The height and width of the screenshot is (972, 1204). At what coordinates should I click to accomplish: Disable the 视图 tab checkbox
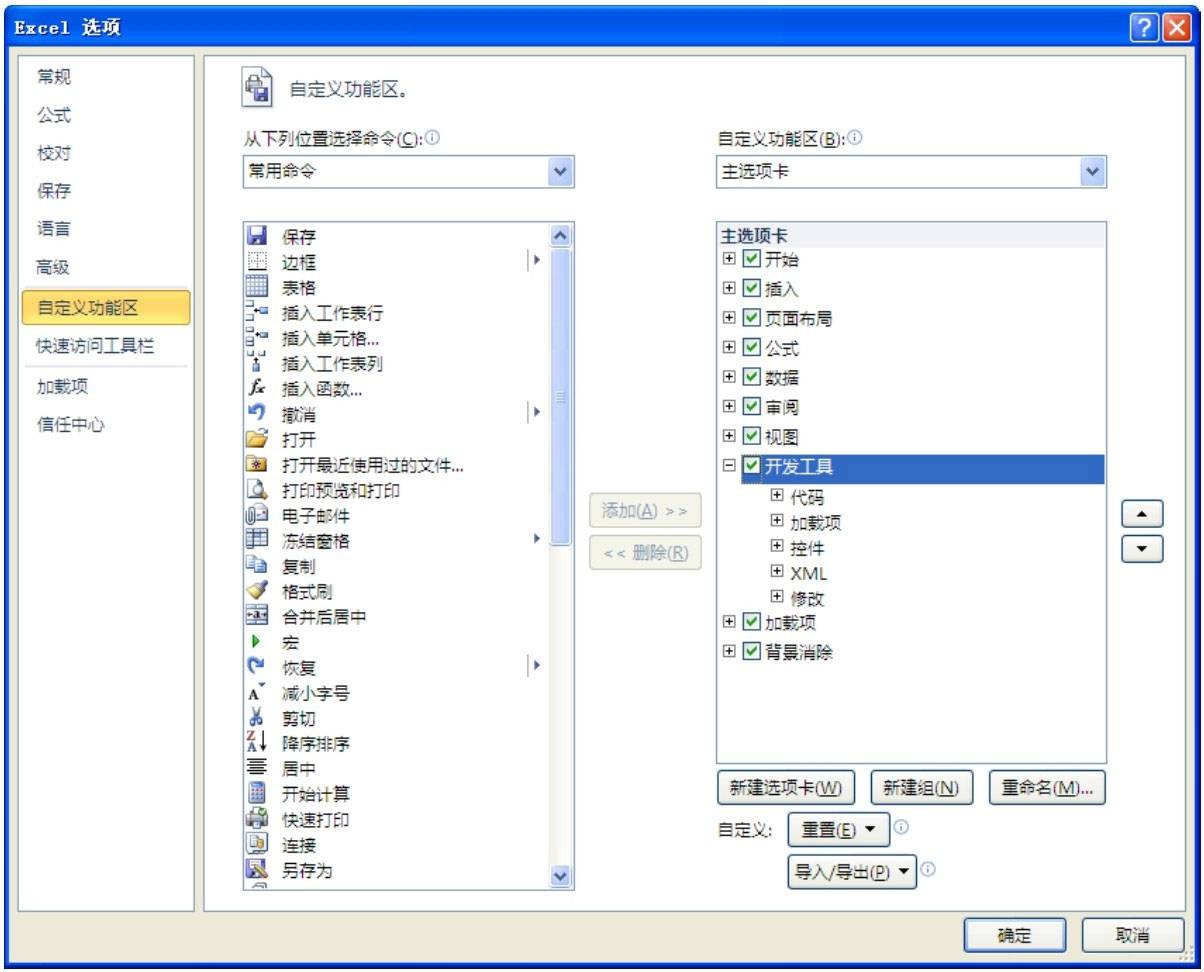(x=751, y=437)
